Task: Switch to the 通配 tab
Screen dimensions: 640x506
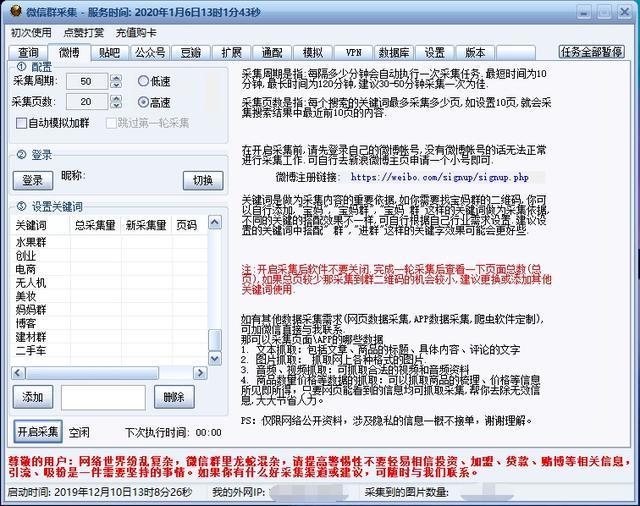Action: pos(272,53)
